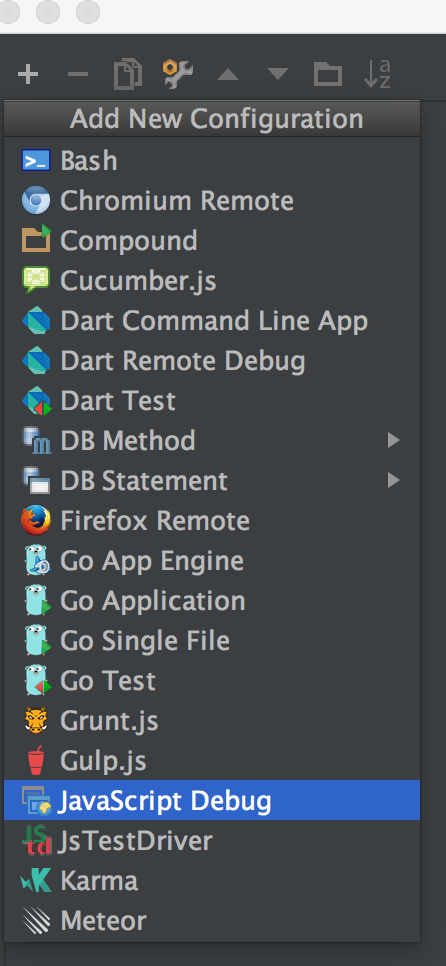Image resolution: width=446 pixels, height=966 pixels.
Task: Click the Go Application gopher icon
Action: [36, 601]
